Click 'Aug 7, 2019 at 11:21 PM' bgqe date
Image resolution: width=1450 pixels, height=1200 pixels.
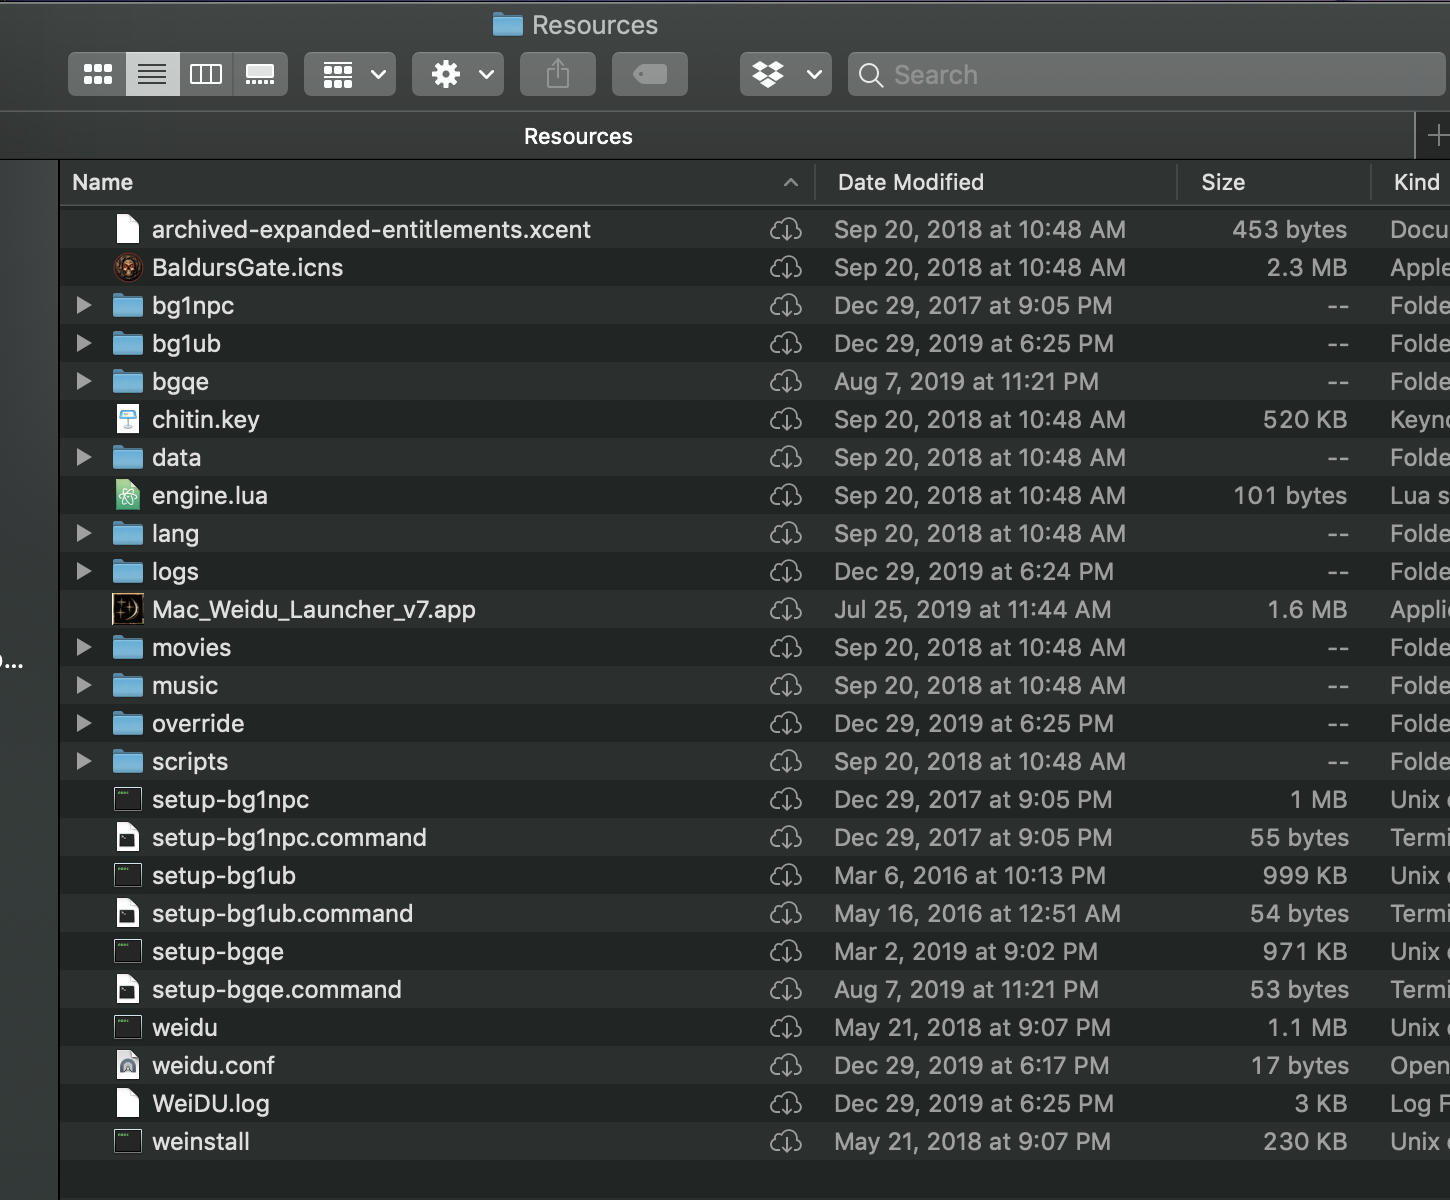[966, 381]
